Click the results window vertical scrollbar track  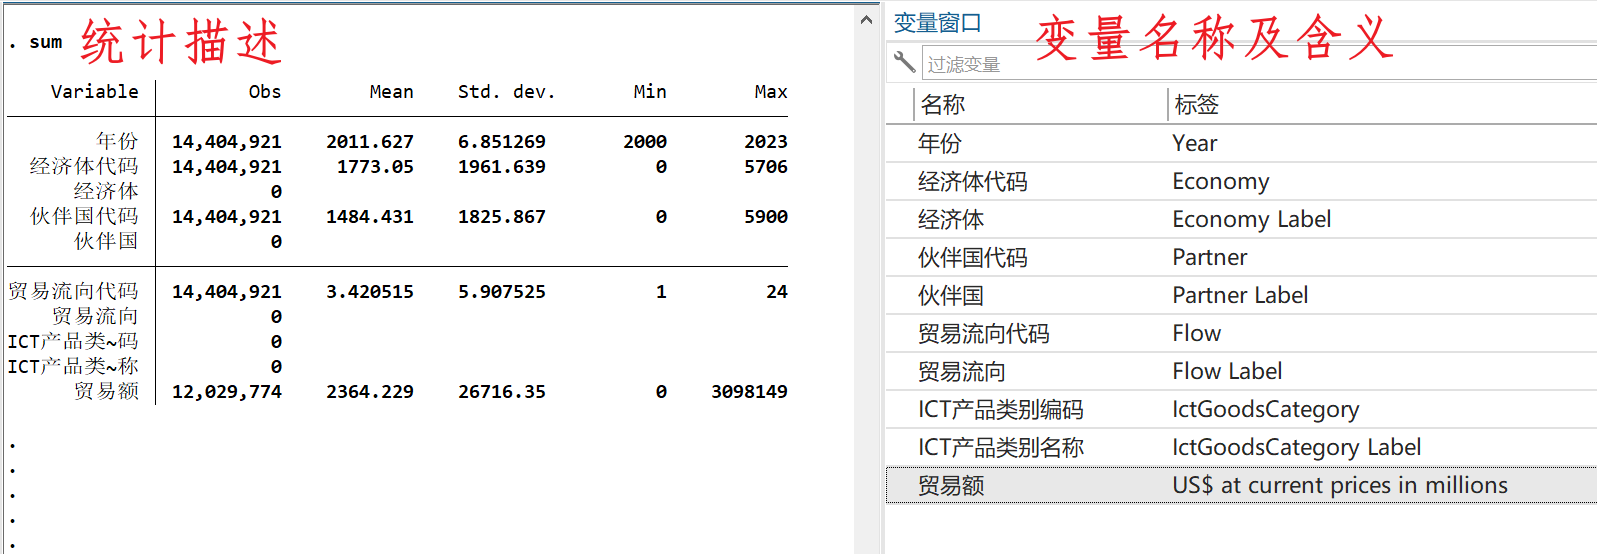click(866, 300)
